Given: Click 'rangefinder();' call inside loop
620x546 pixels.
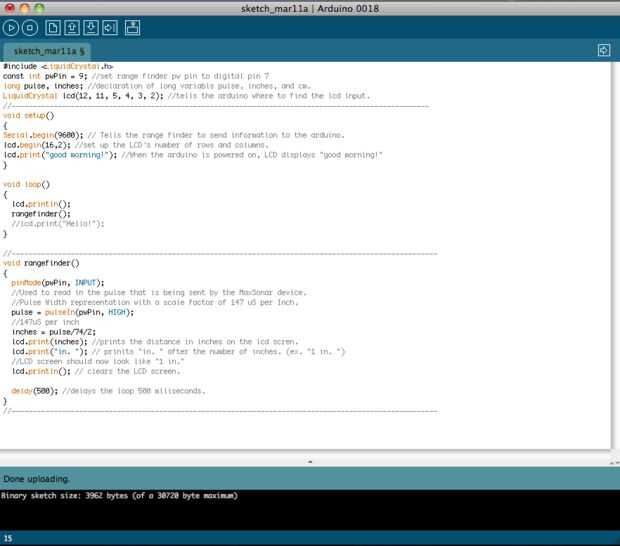Looking at the screenshot, I should (x=41, y=214).
